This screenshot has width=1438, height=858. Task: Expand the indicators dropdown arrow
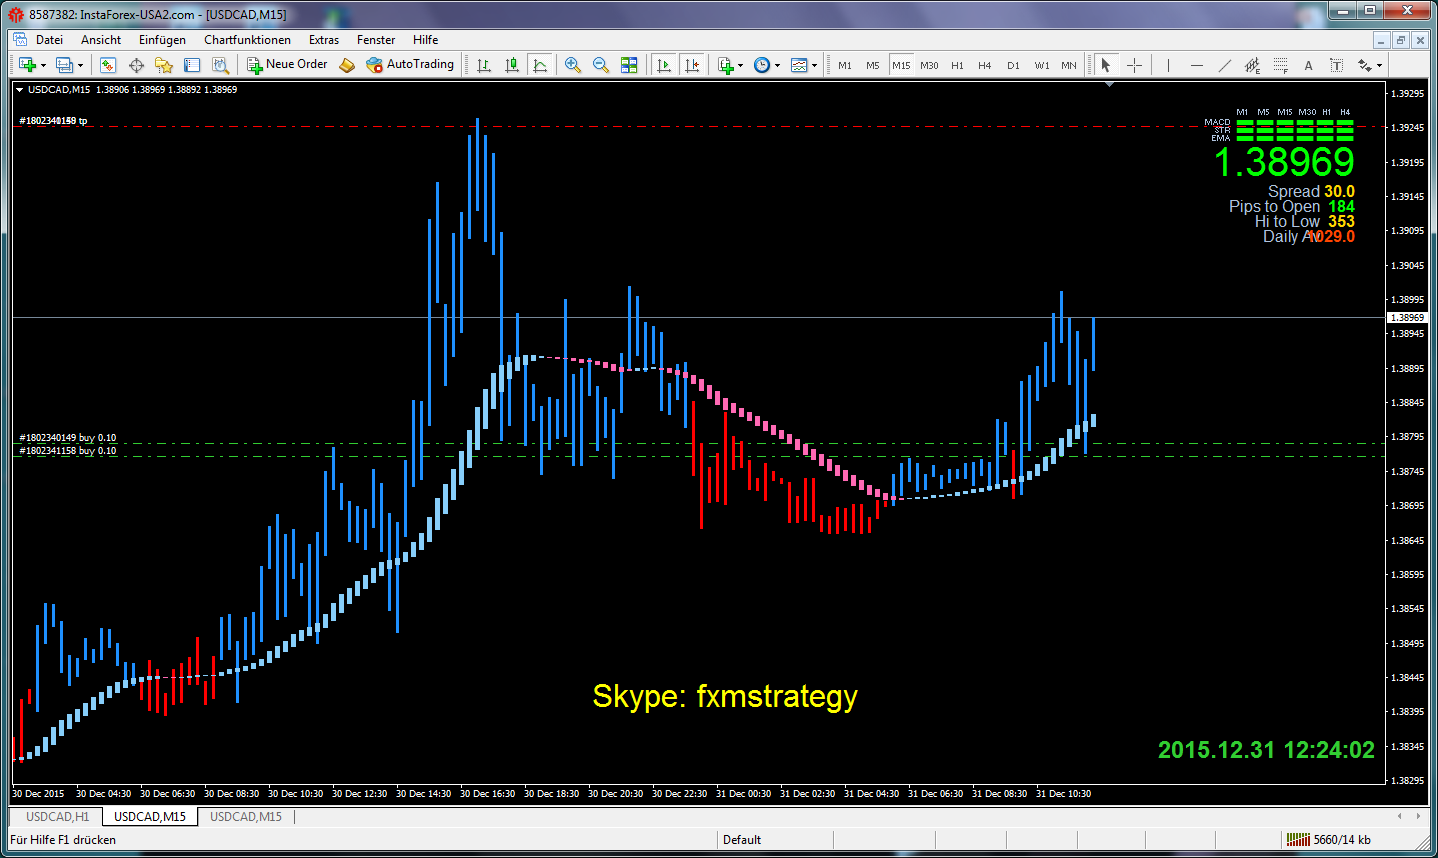point(741,66)
